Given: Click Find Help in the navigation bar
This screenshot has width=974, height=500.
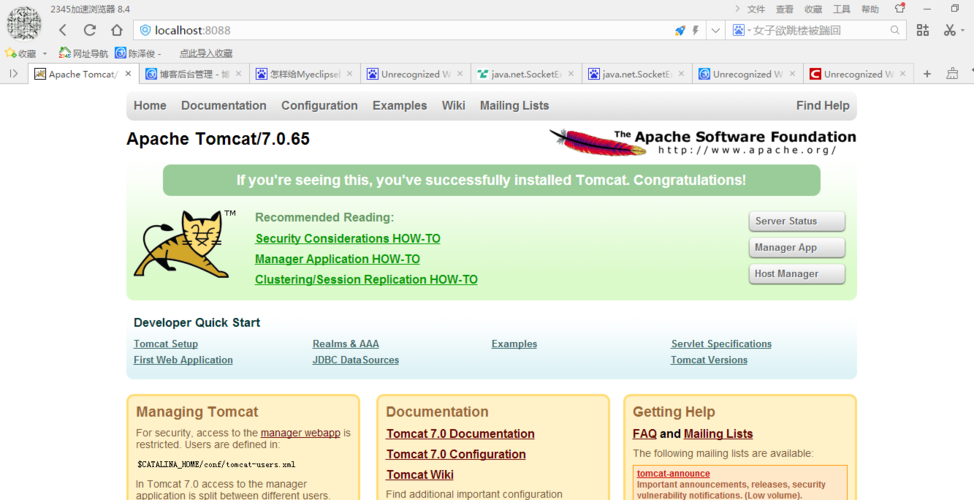Looking at the screenshot, I should click(822, 106).
